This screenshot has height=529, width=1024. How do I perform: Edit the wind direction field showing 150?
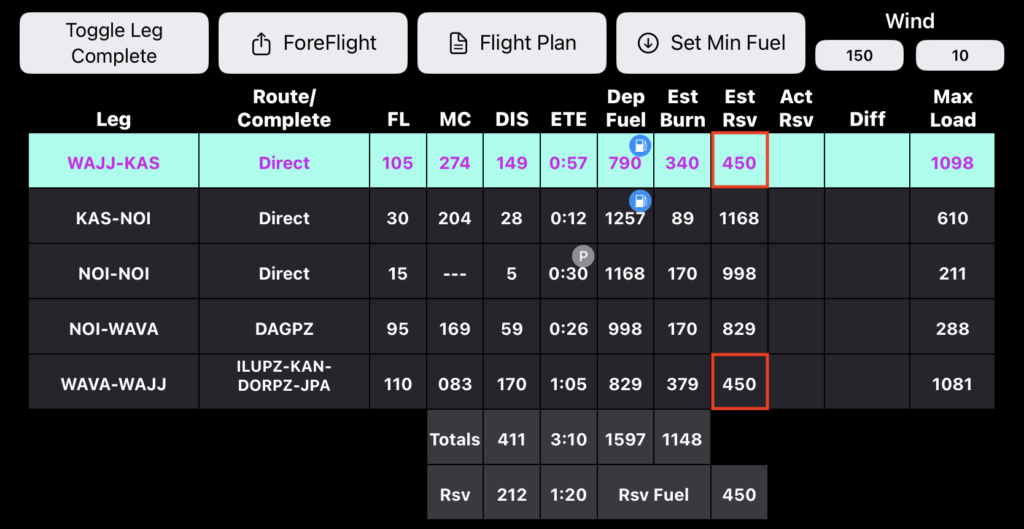pyautogui.click(x=860, y=56)
